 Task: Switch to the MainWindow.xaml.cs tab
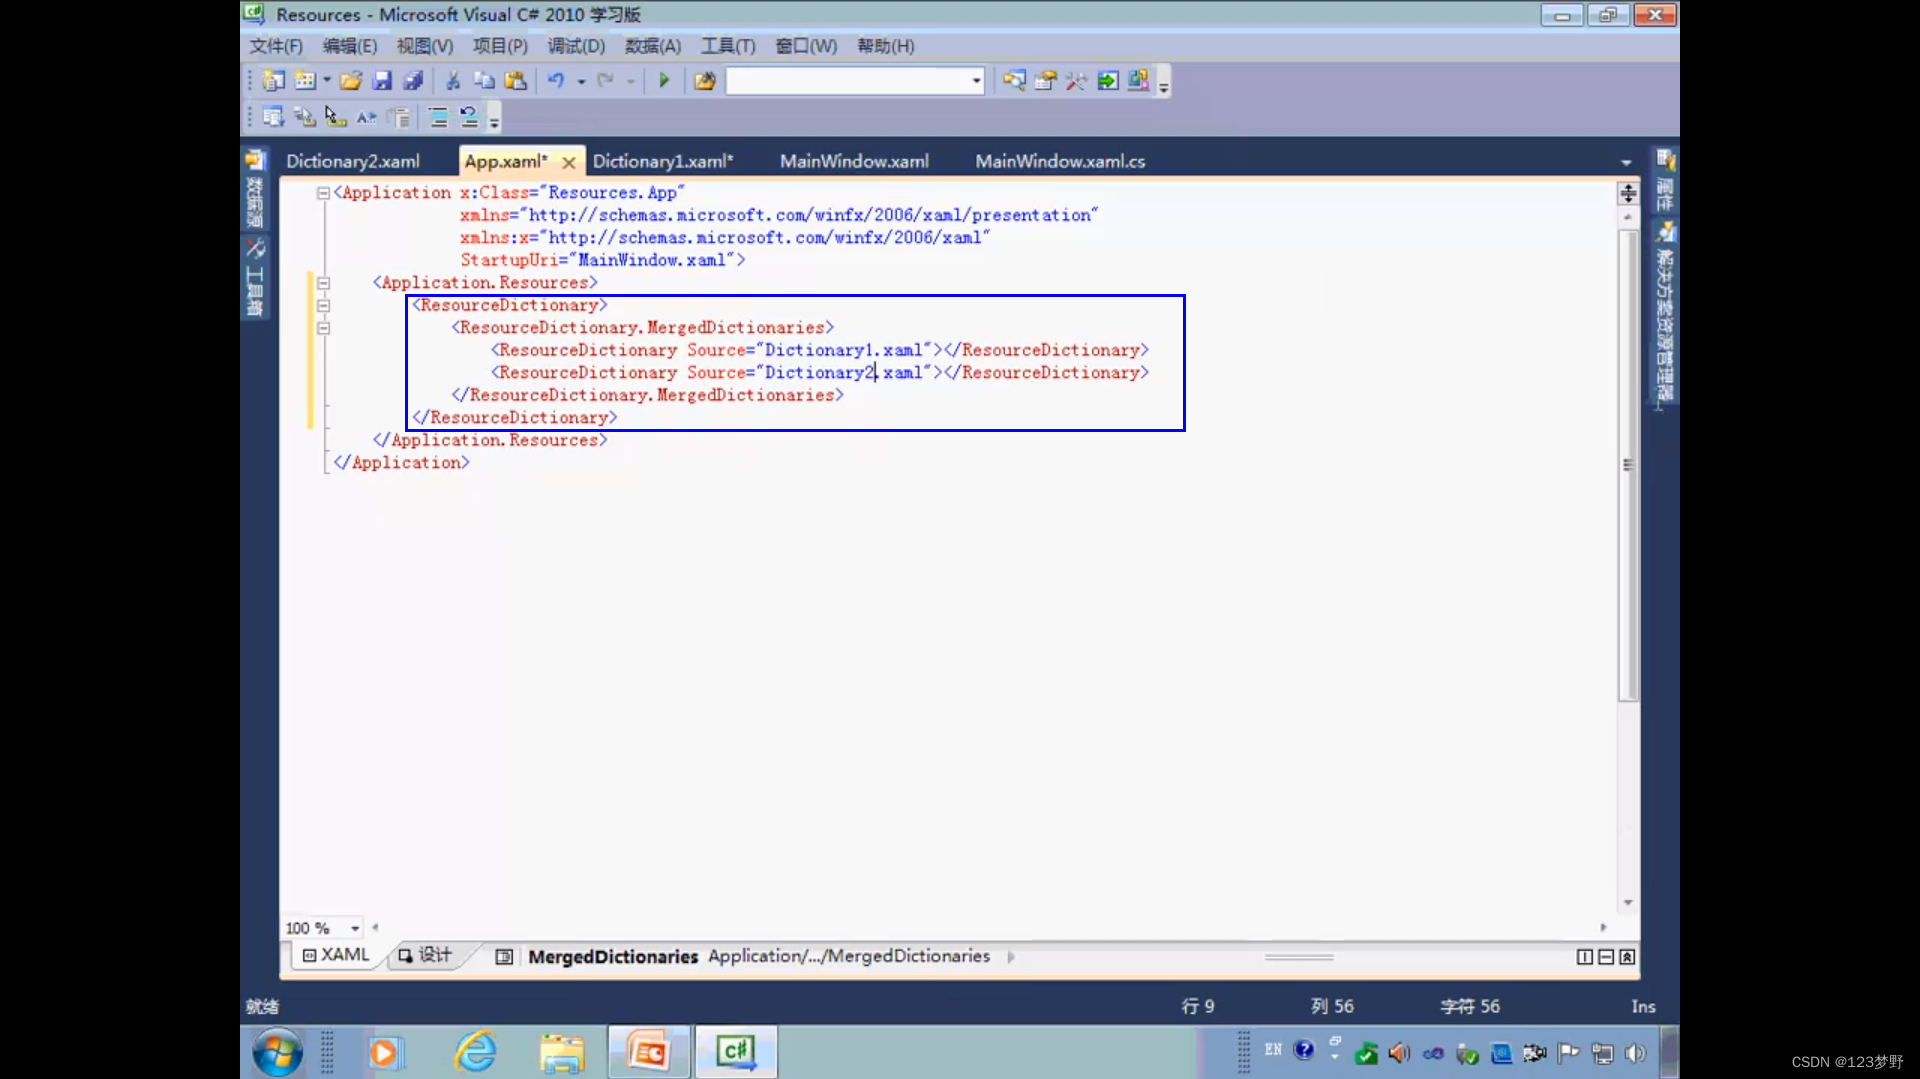point(1060,161)
